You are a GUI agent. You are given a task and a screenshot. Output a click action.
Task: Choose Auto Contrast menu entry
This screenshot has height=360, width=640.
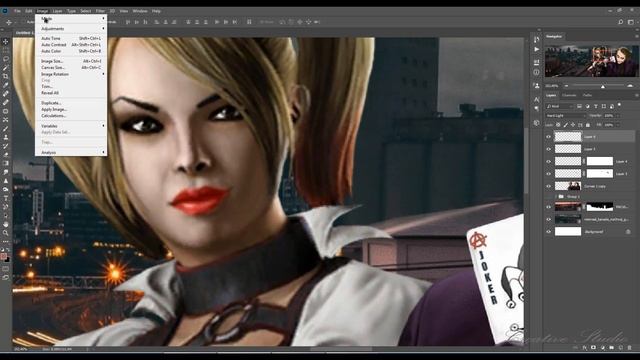[x=71, y=45]
